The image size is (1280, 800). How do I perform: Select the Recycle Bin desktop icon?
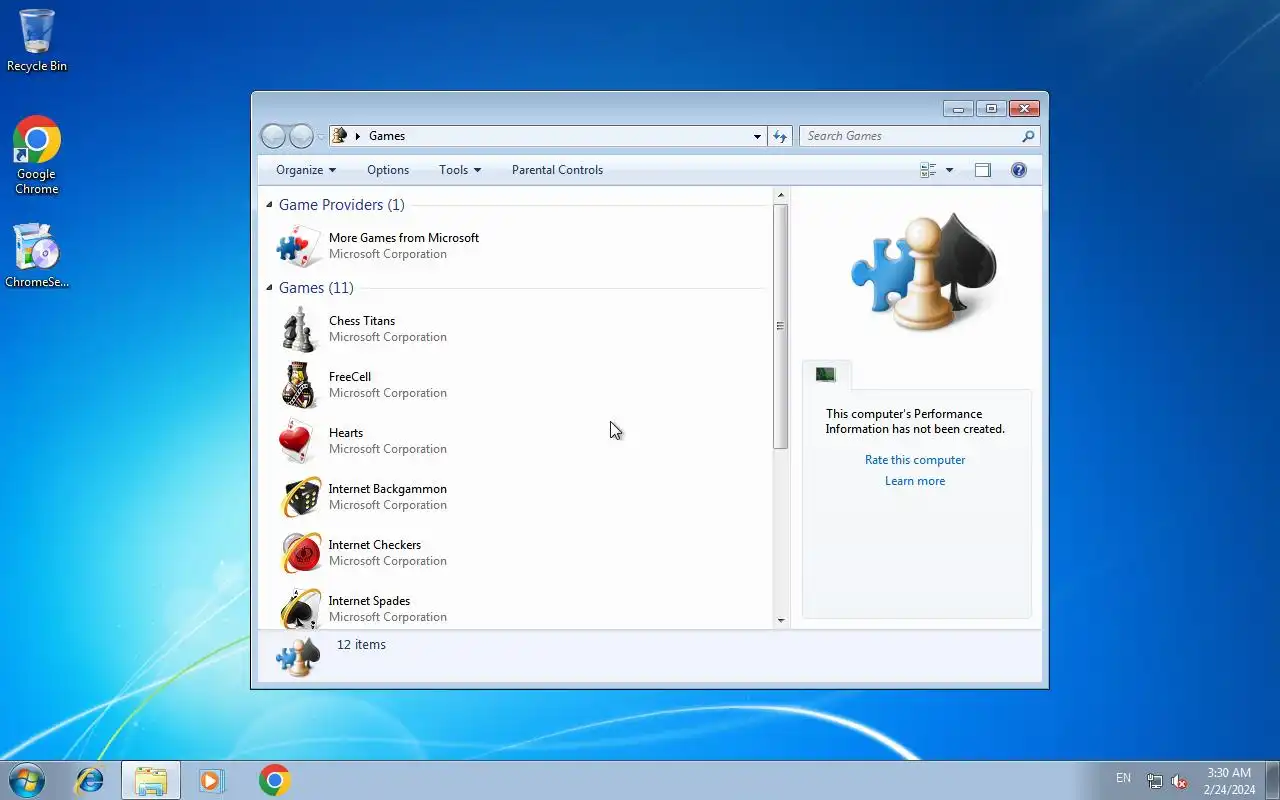pyautogui.click(x=37, y=41)
